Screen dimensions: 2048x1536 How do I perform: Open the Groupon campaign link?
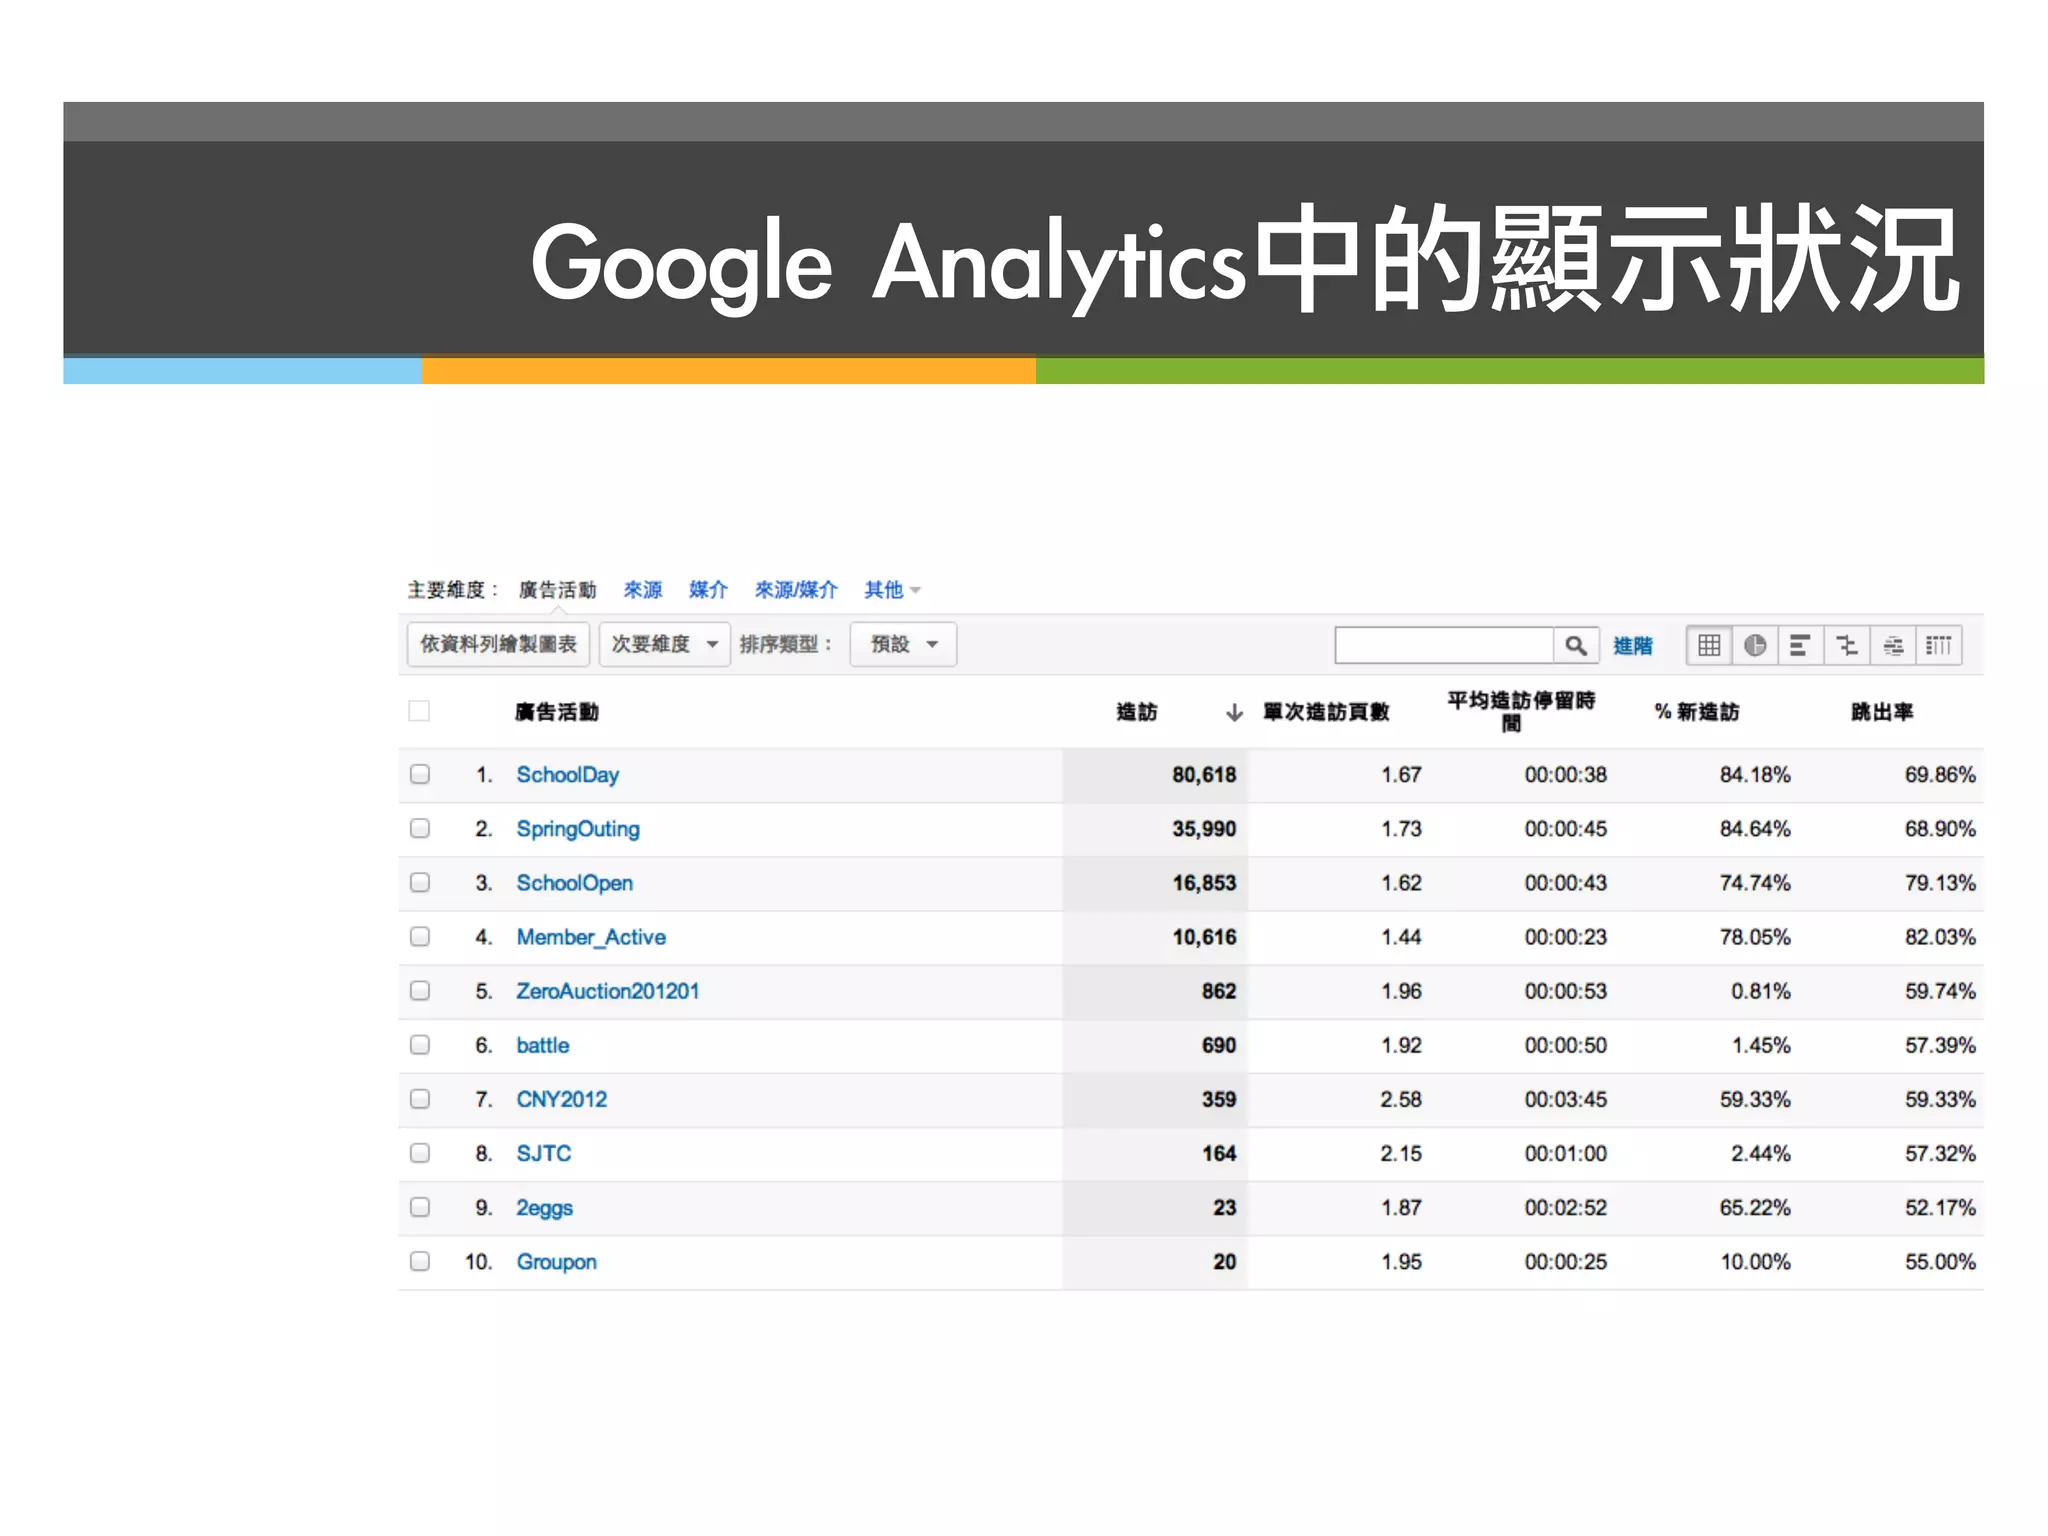[x=556, y=1262]
